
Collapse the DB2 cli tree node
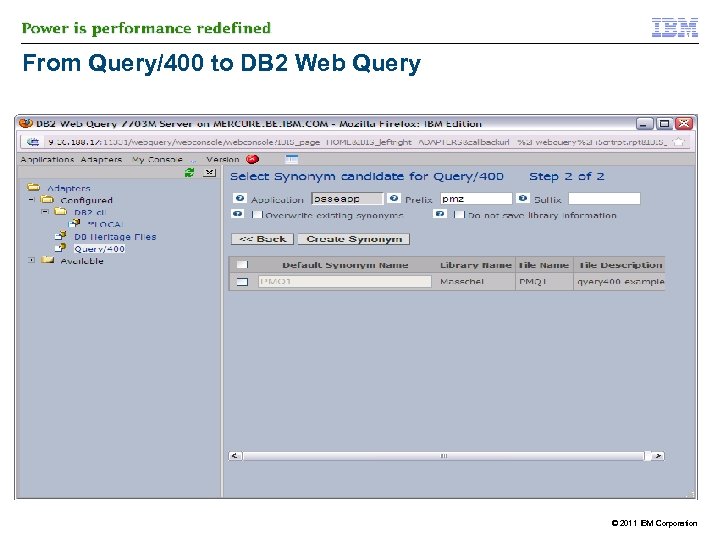pos(45,212)
